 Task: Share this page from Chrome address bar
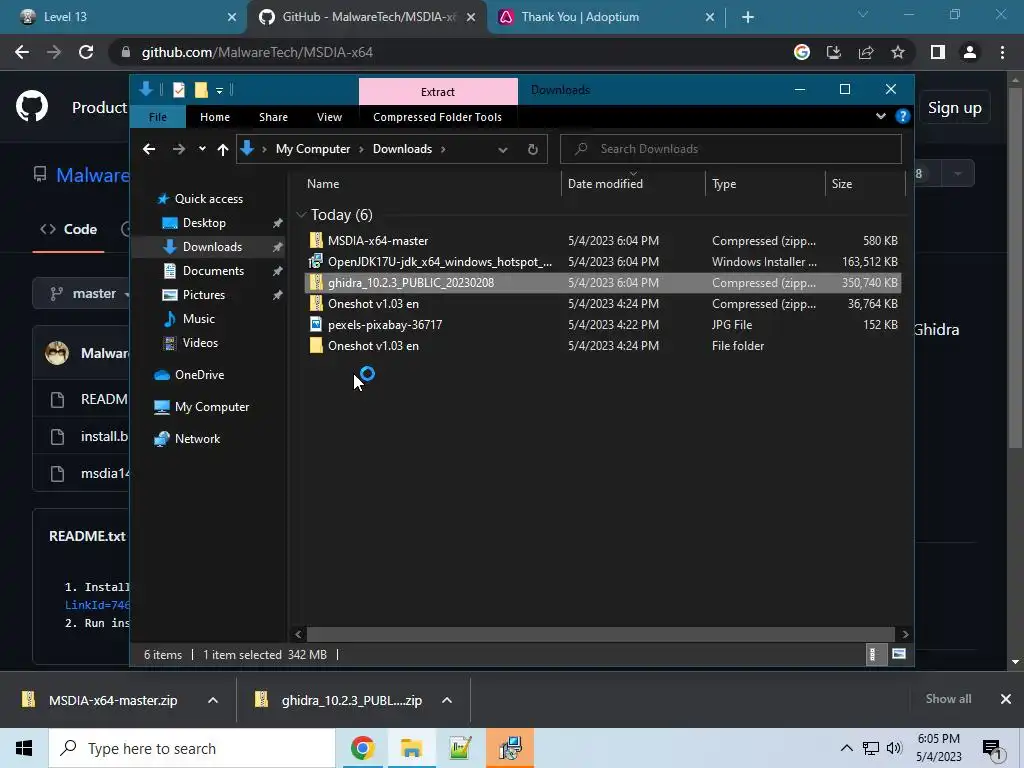[866, 52]
